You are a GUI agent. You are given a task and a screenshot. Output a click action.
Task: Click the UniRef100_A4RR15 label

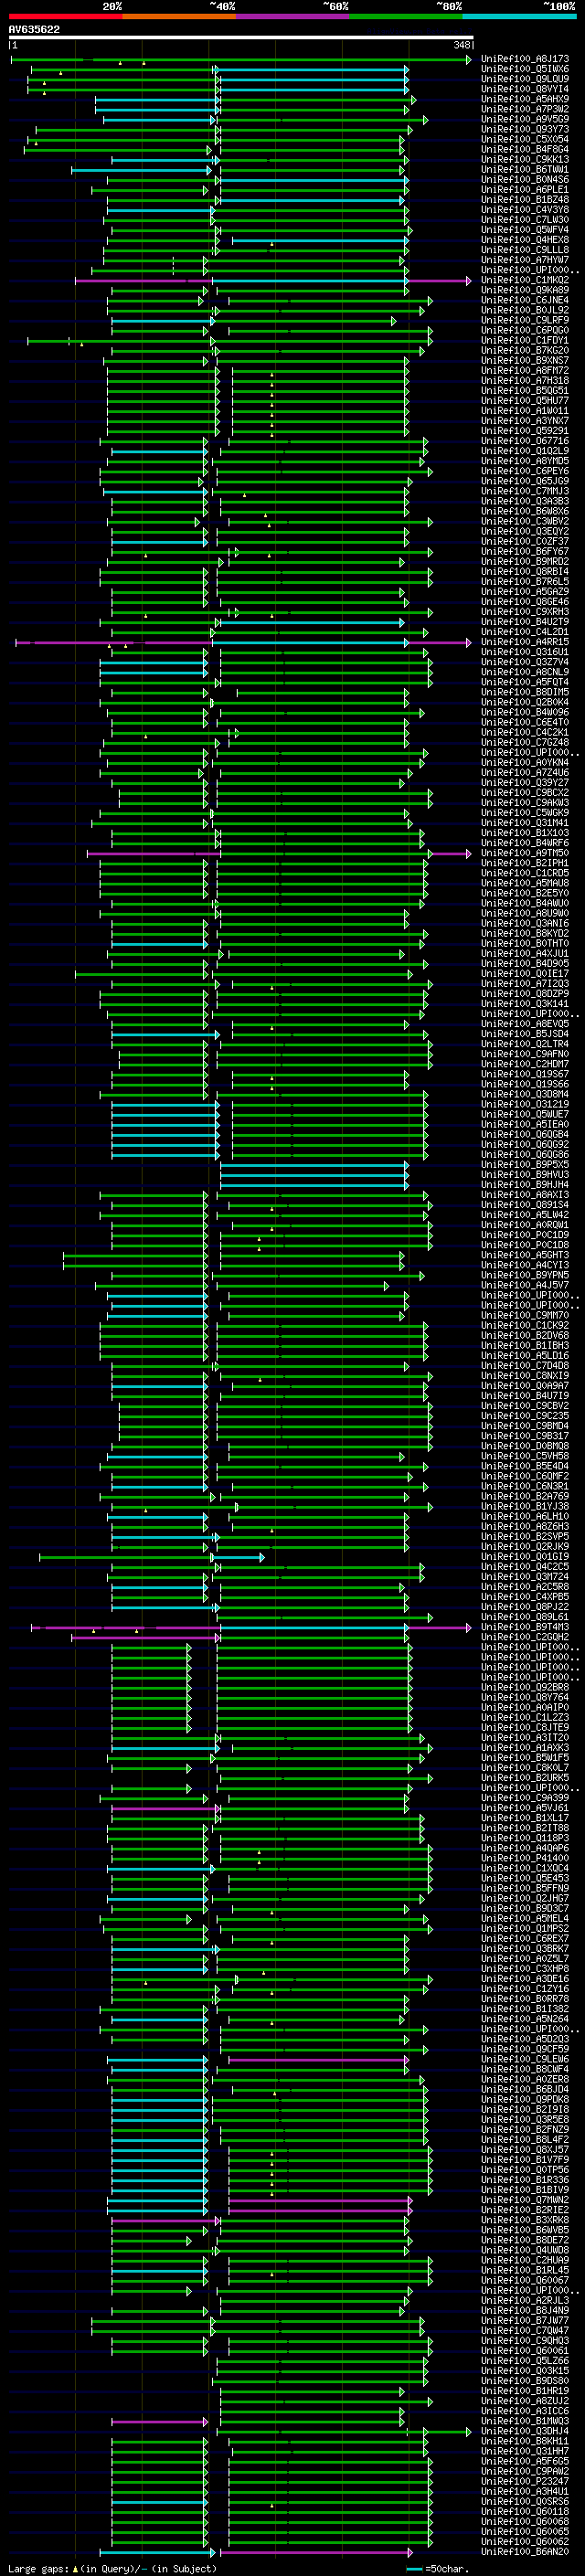(525, 642)
